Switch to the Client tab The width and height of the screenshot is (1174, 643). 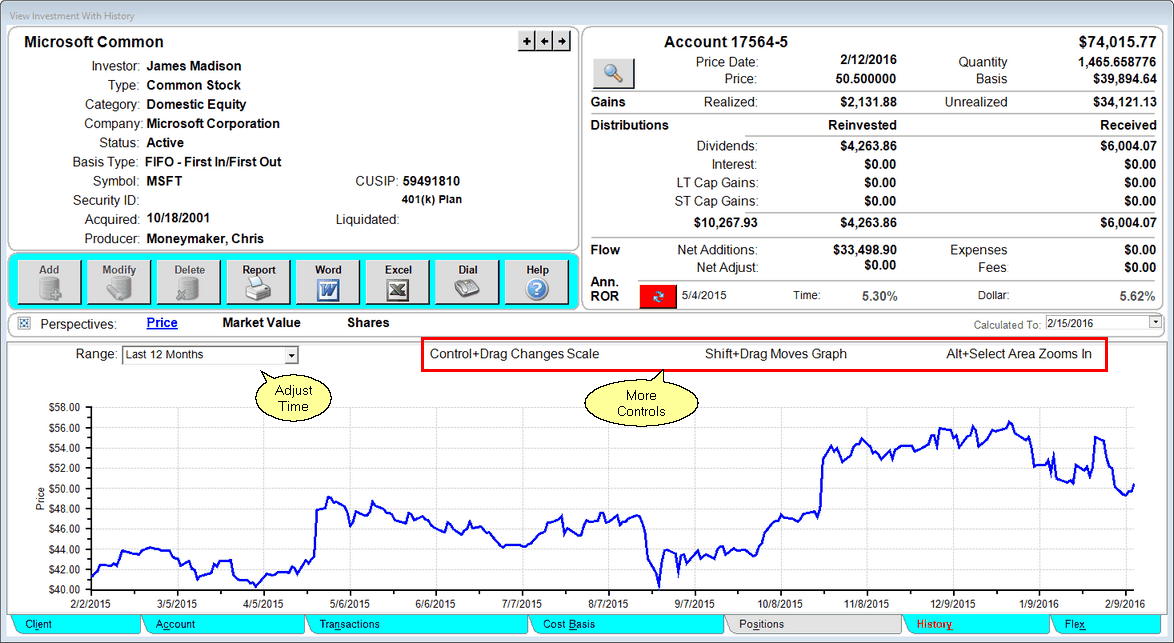(39, 624)
